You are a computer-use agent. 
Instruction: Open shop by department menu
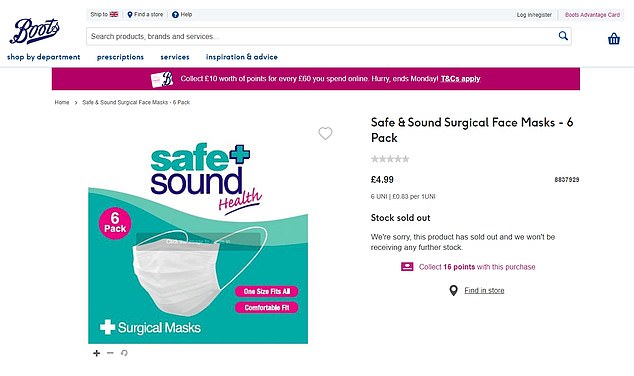pos(44,57)
